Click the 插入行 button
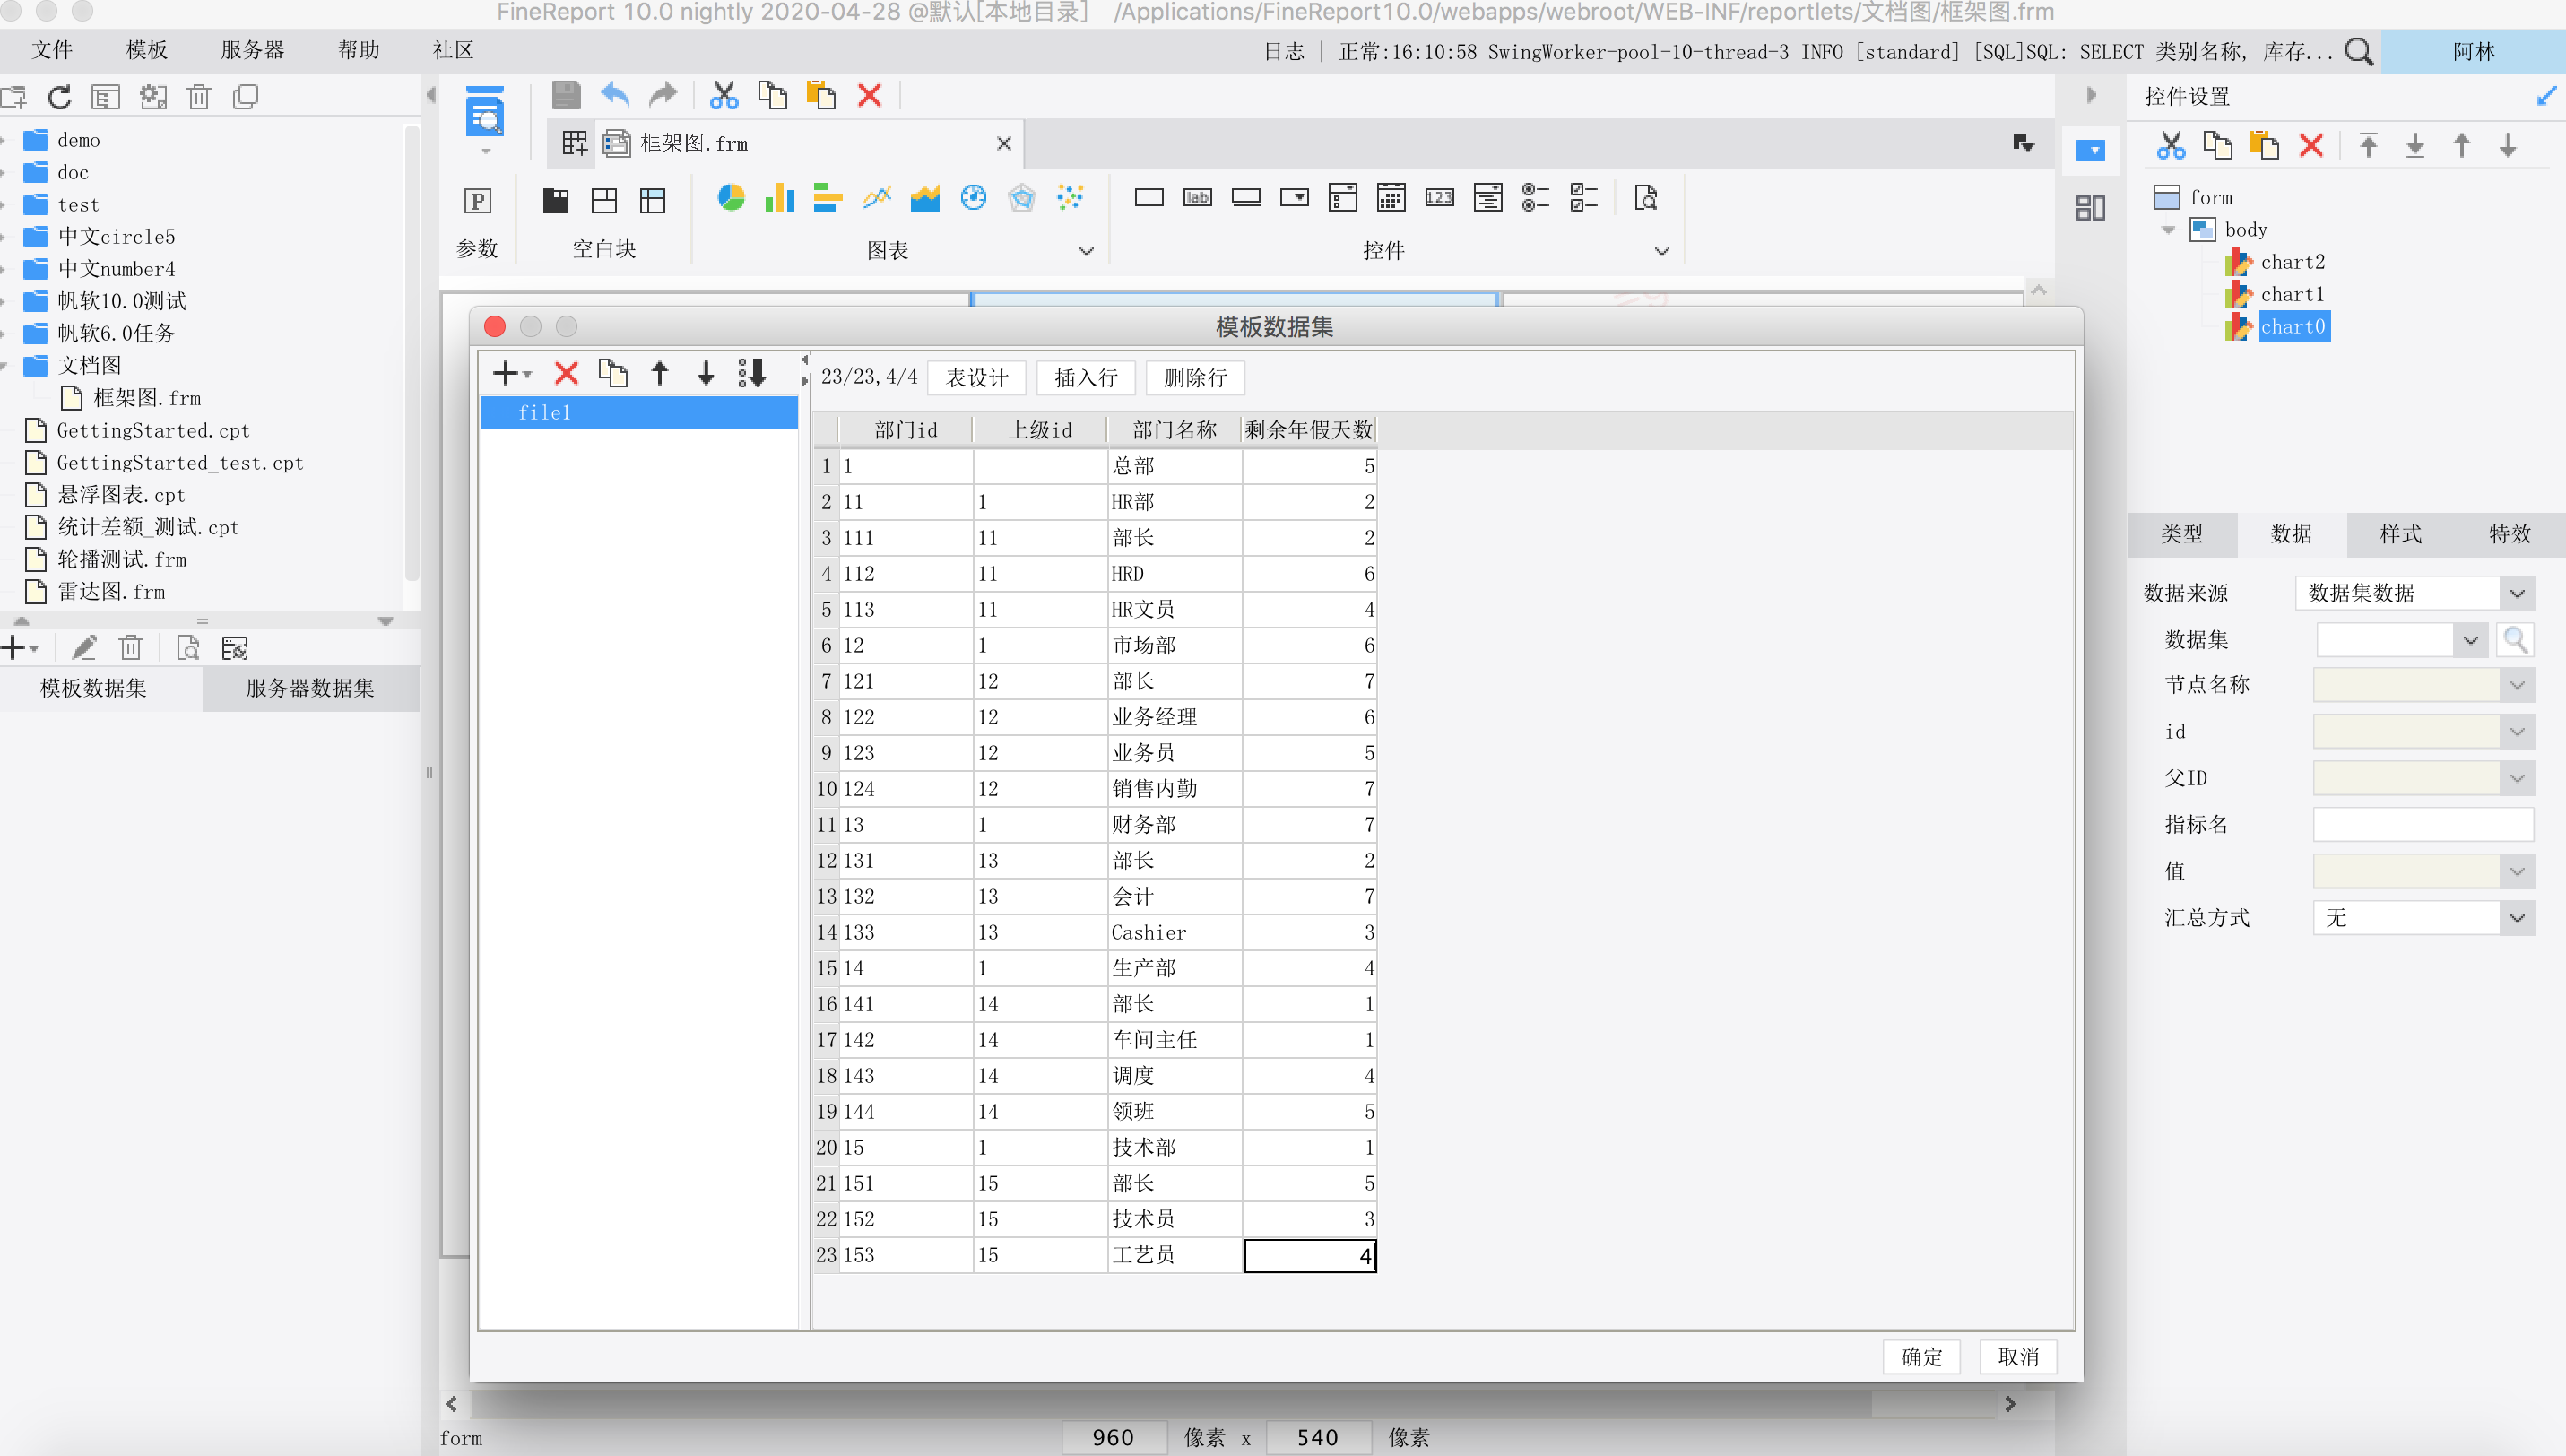 1085,378
